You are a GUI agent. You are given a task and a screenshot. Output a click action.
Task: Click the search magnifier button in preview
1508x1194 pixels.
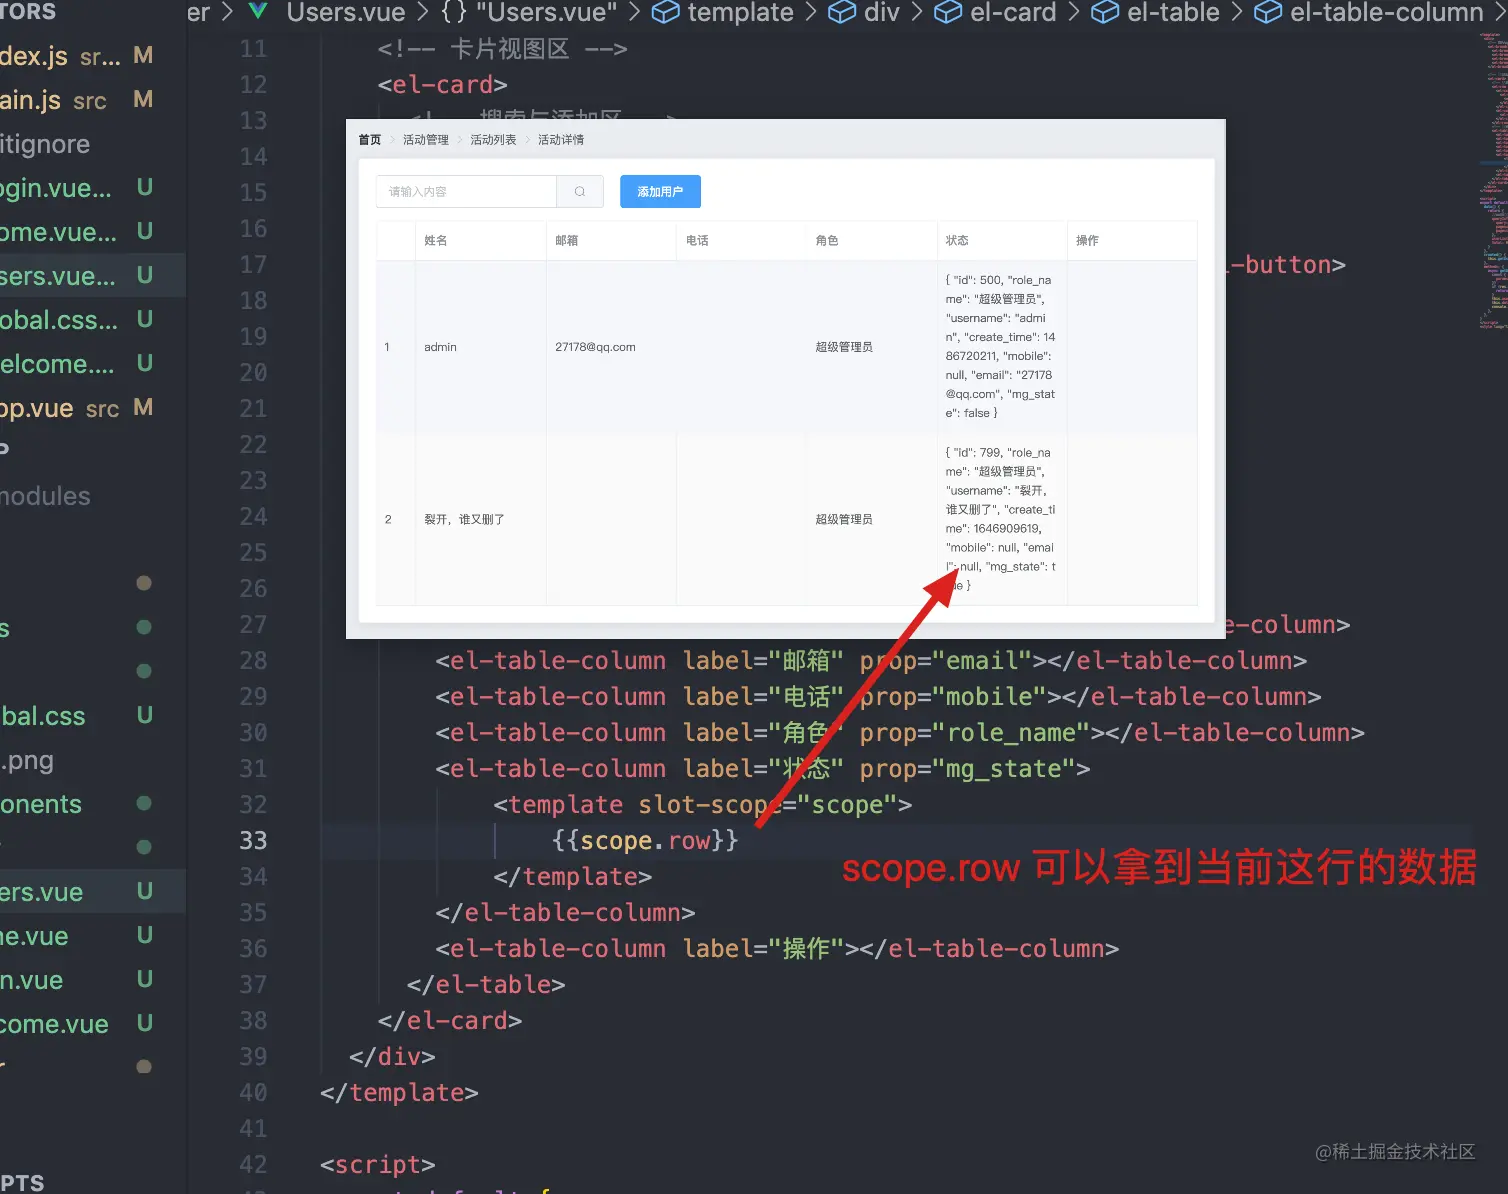coord(580,191)
